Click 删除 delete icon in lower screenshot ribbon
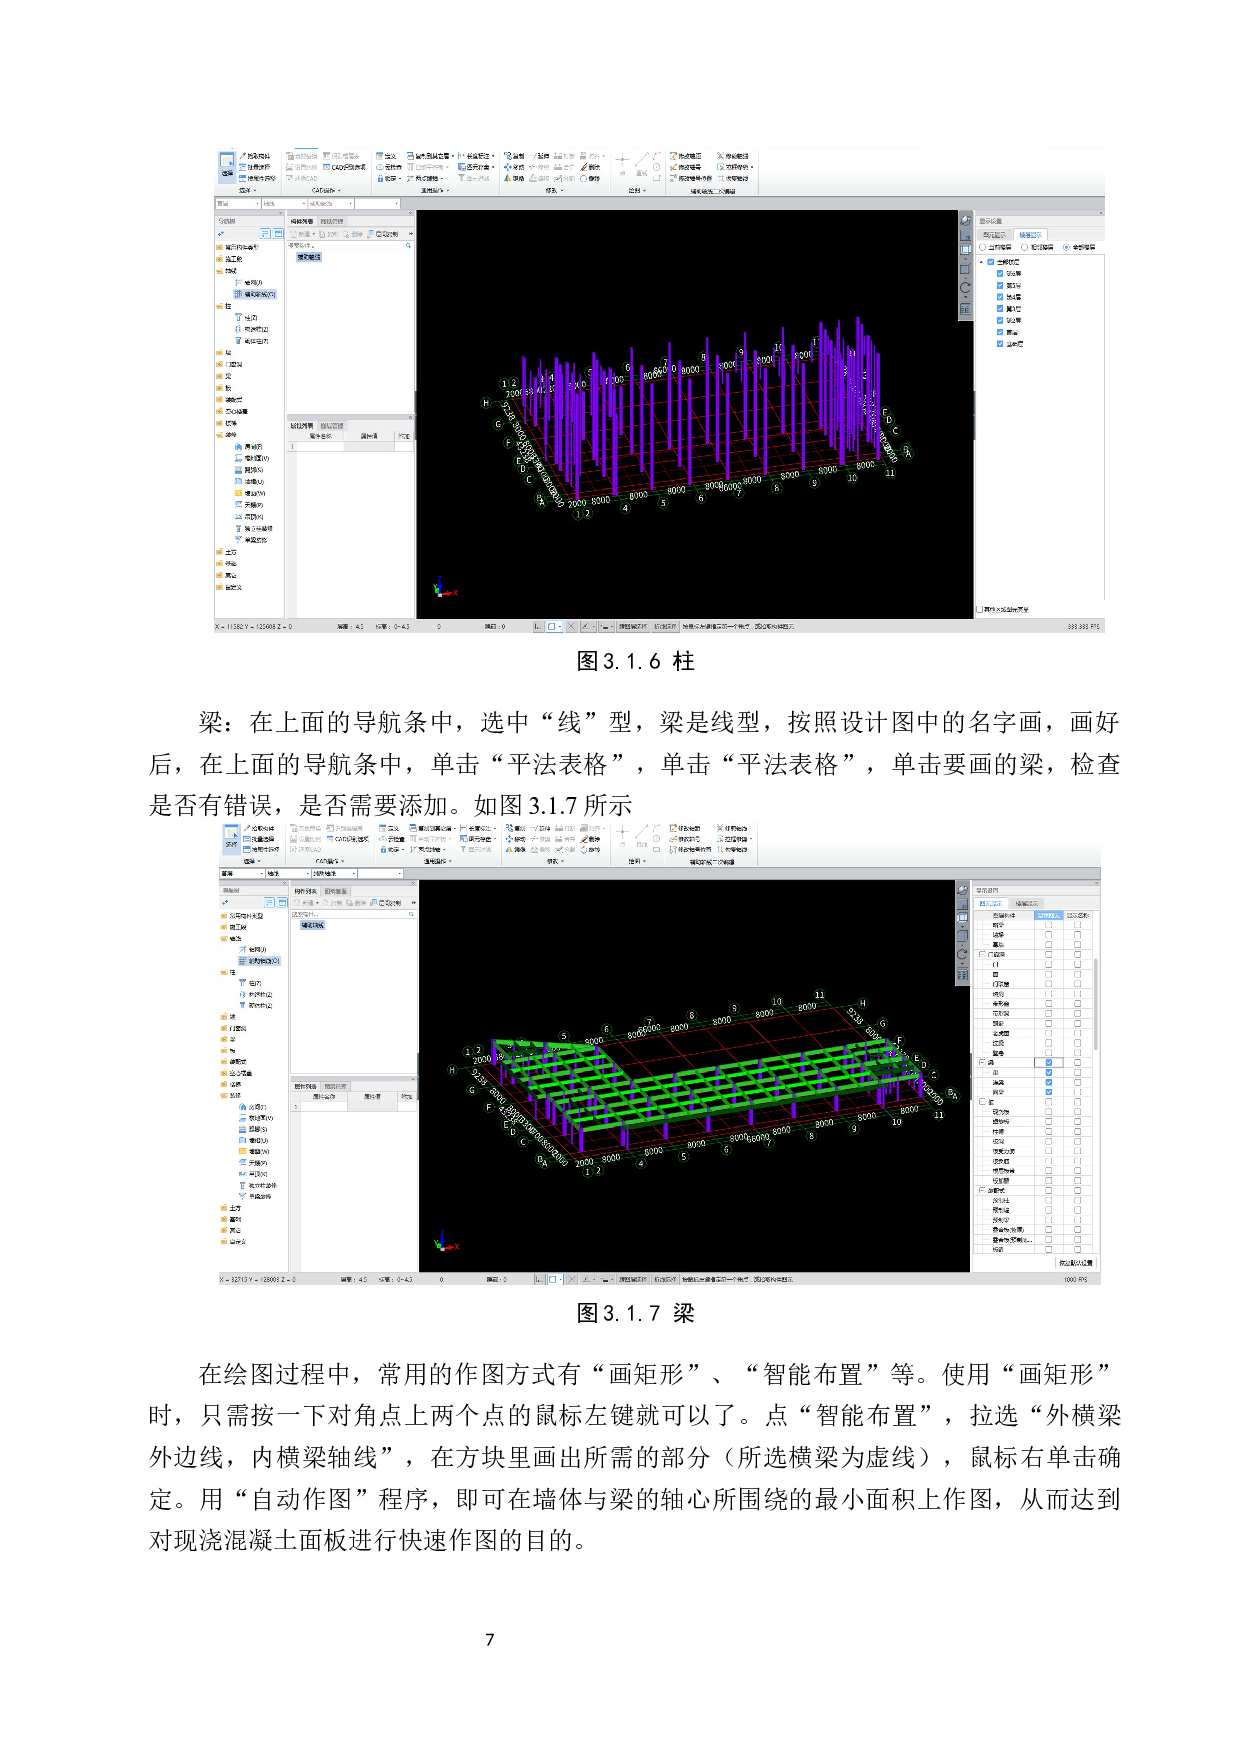Image resolution: width=1240 pixels, height=1754 pixels. (x=591, y=839)
